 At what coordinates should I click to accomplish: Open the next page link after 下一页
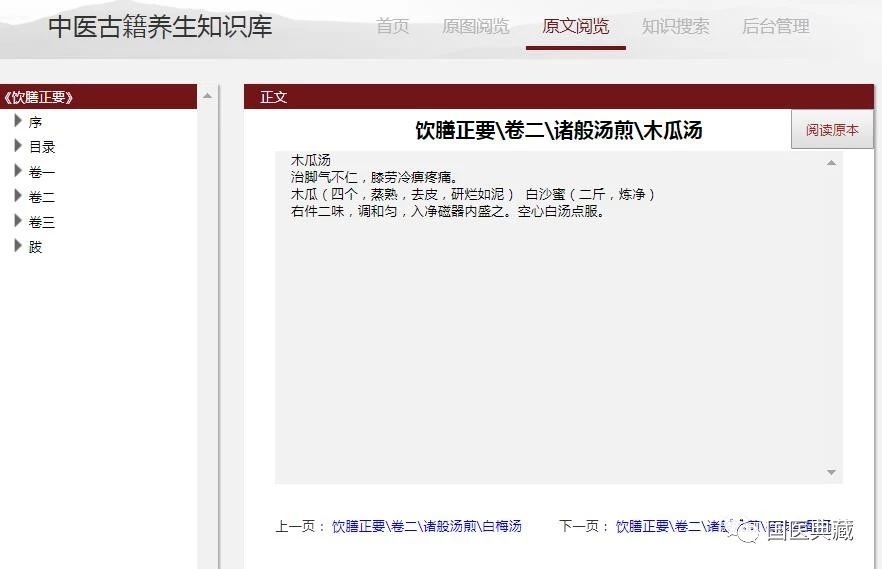click(x=724, y=526)
